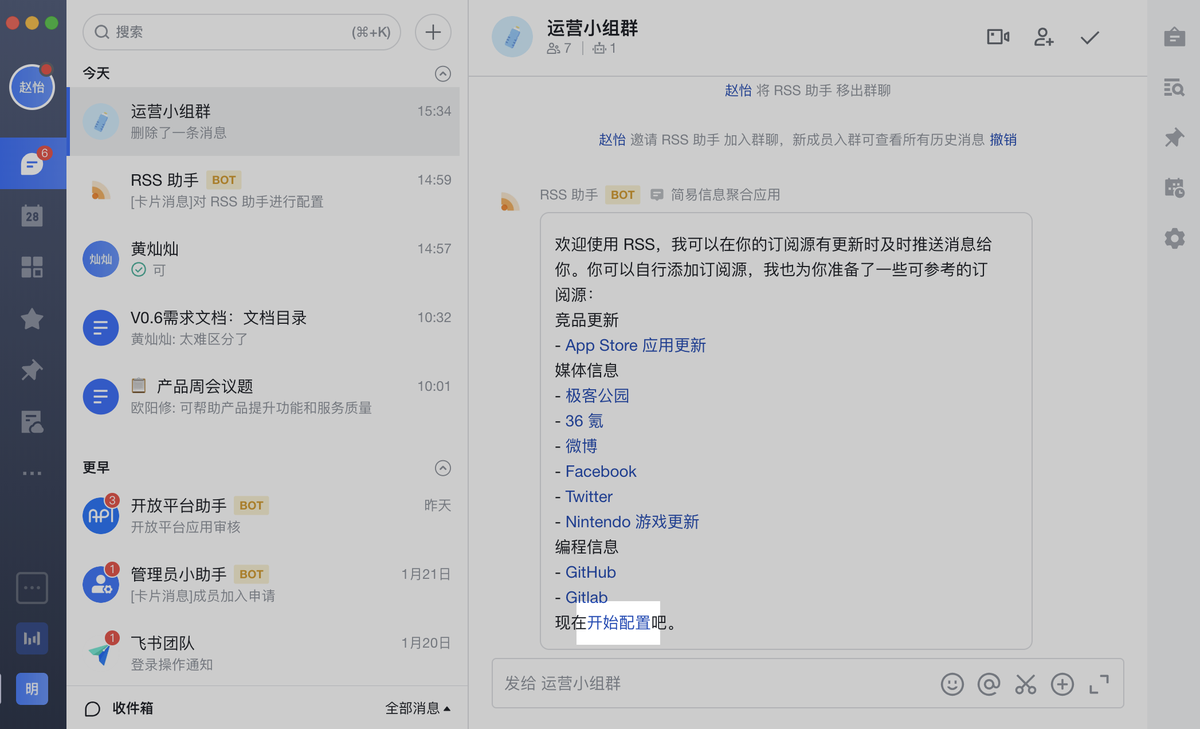Open pinned messages icon in right sidebar
The height and width of the screenshot is (729, 1200).
point(1174,138)
